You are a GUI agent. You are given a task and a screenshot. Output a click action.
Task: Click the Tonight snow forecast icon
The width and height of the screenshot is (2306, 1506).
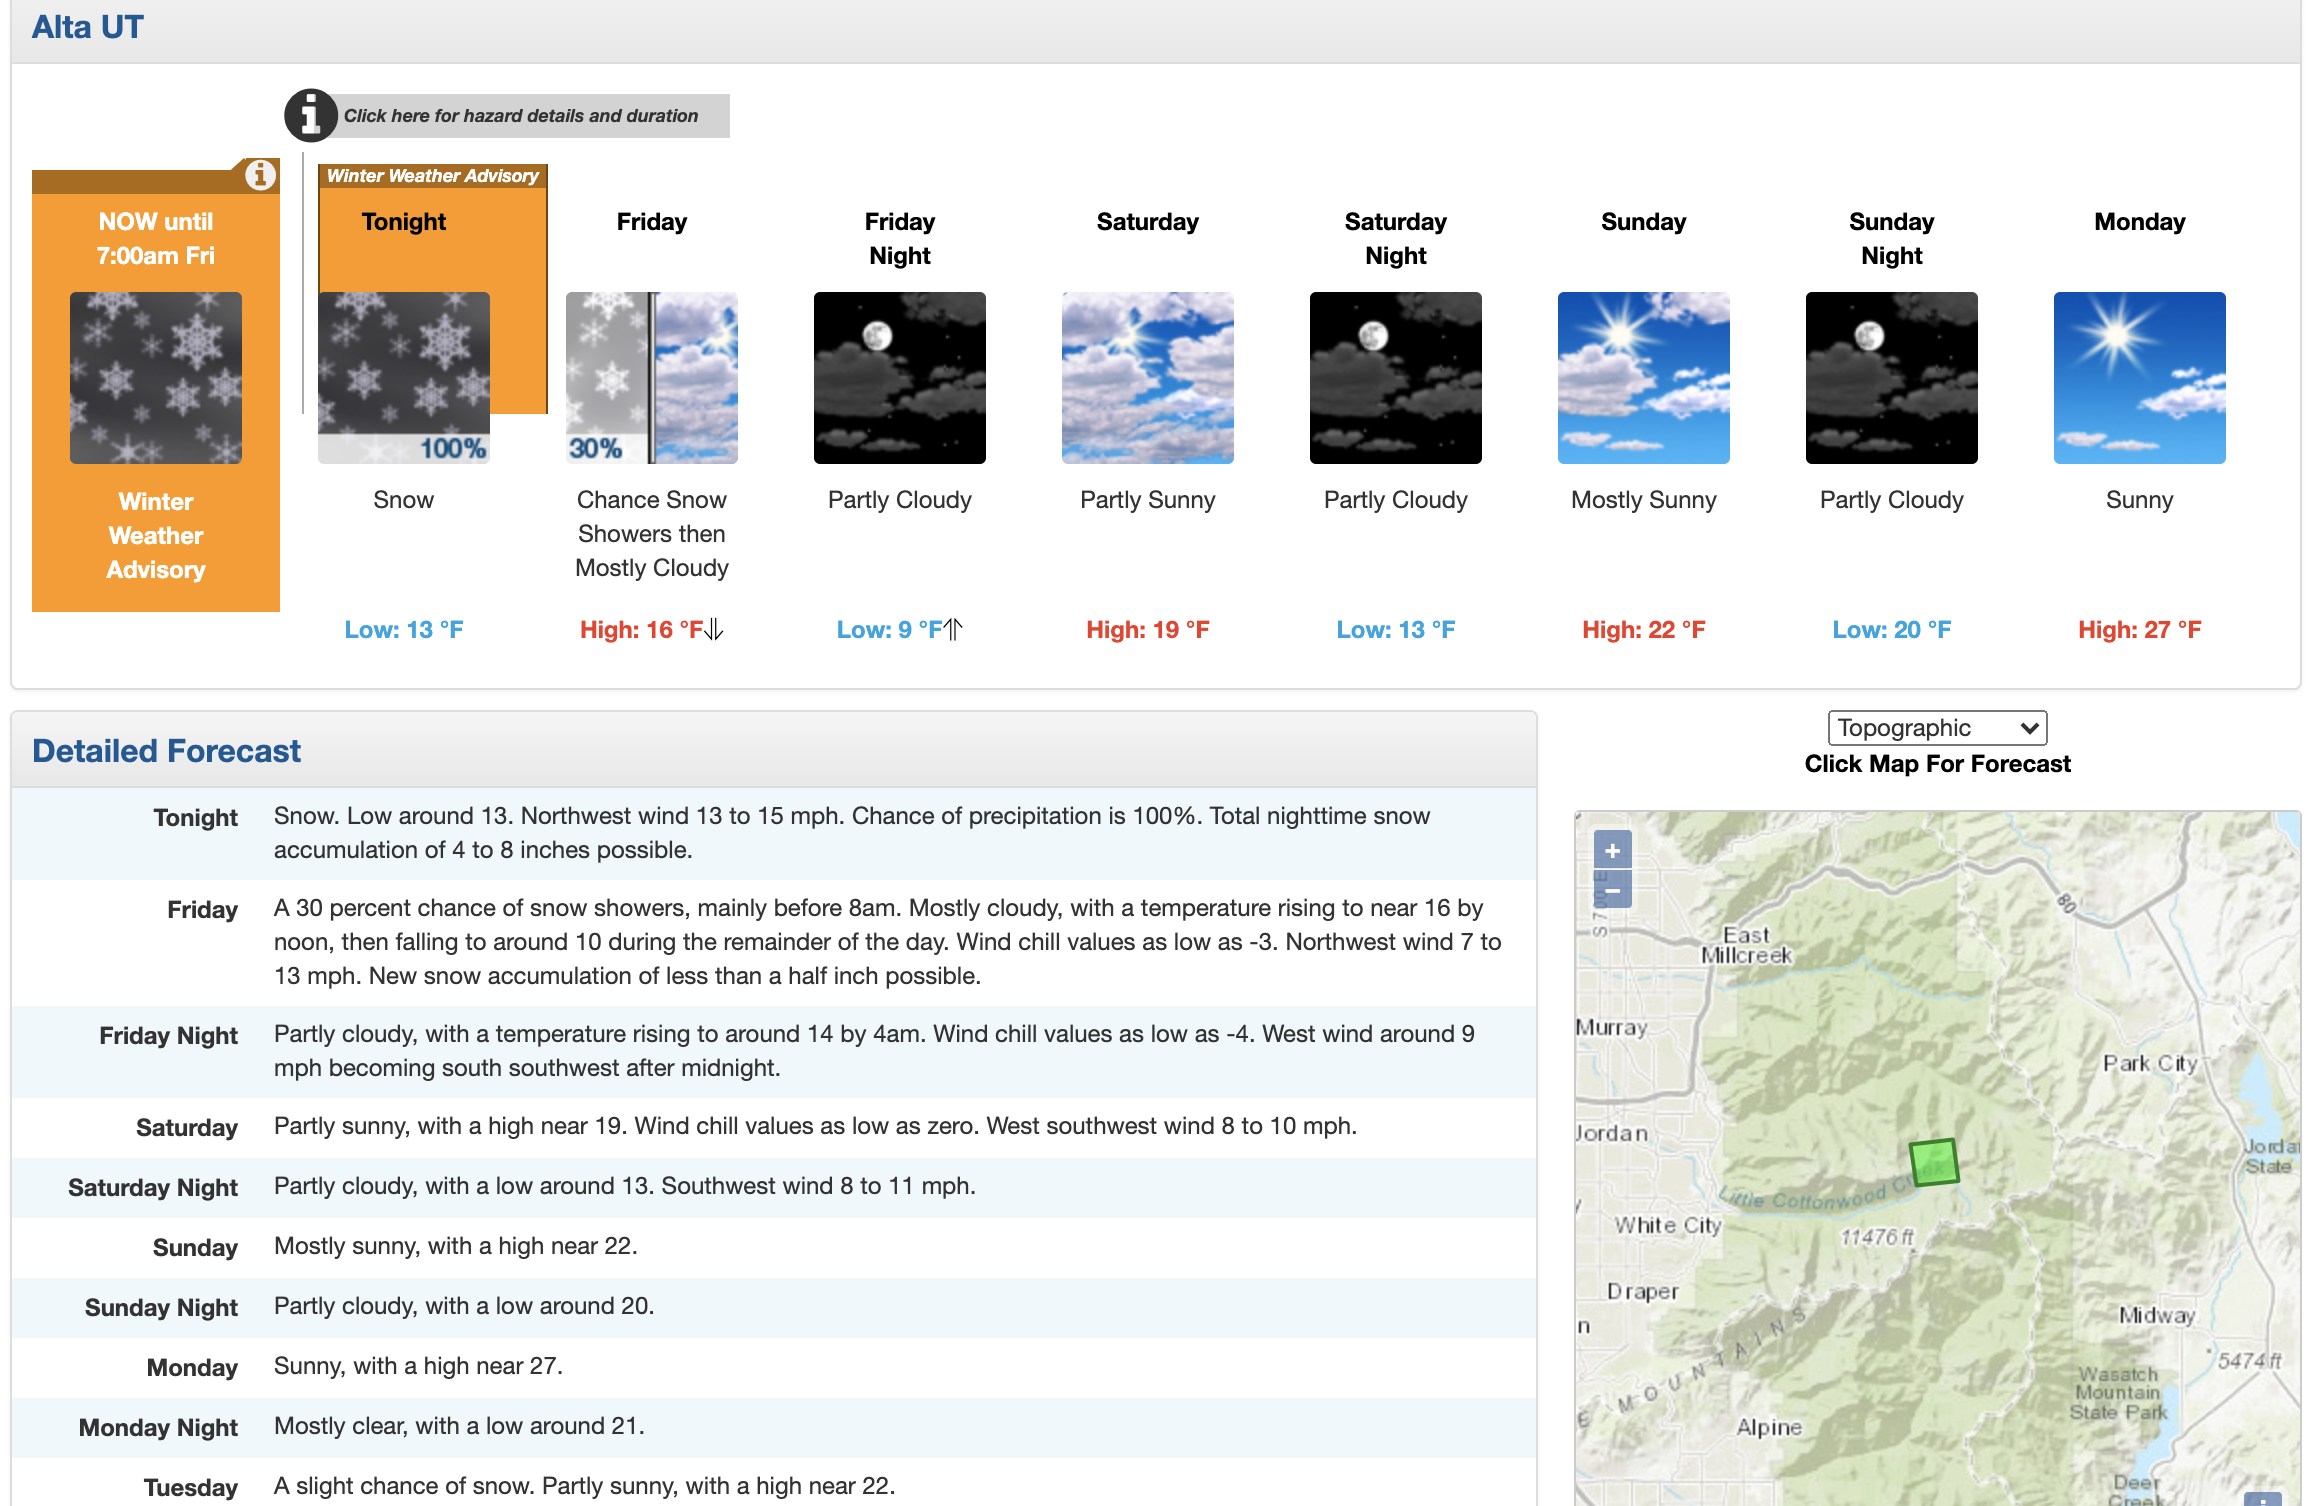pyautogui.click(x=404, y=378)
